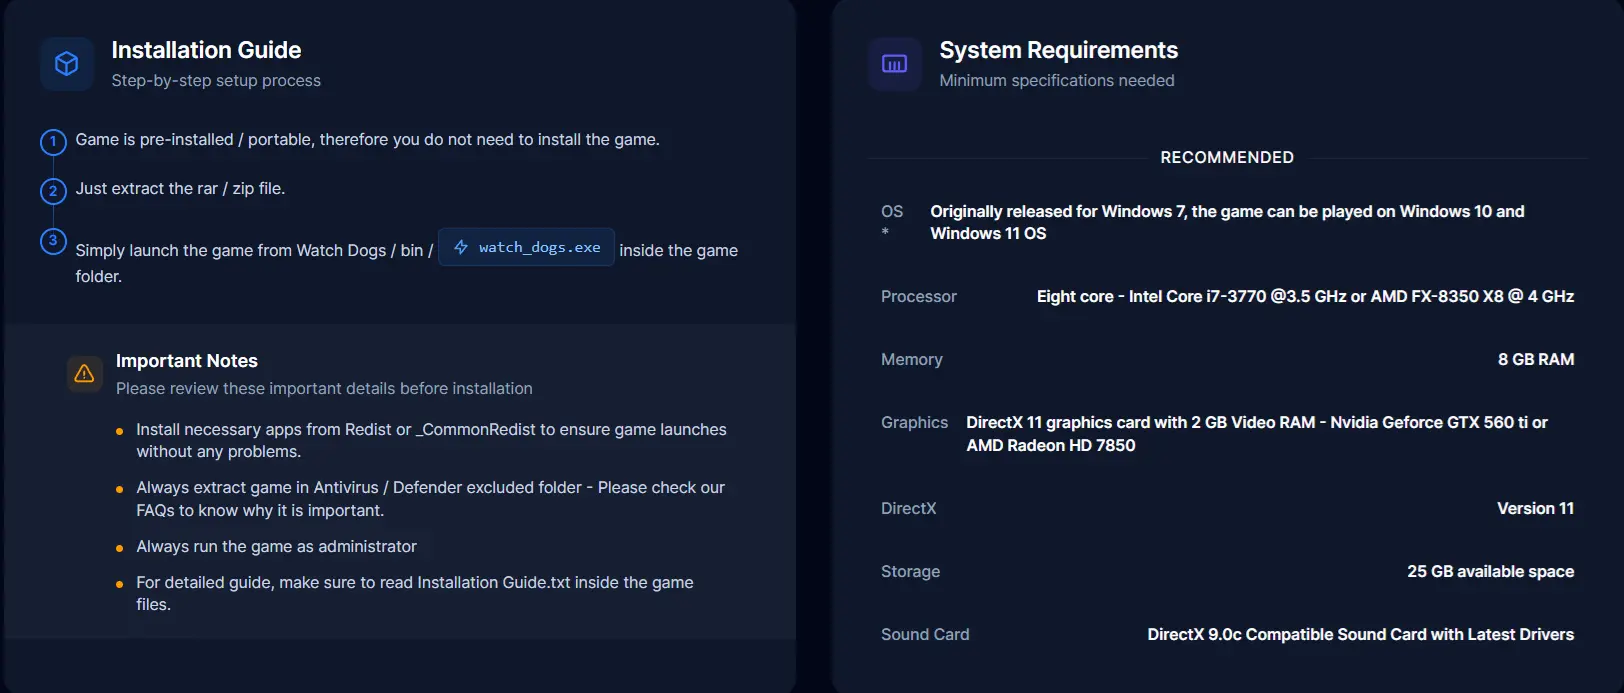The width and height of the screenshot is (1624, 693).
Task: Click the lightning icon in watch_dogs.exe chip
Action: pyautogui.click(x=461, y=247)
